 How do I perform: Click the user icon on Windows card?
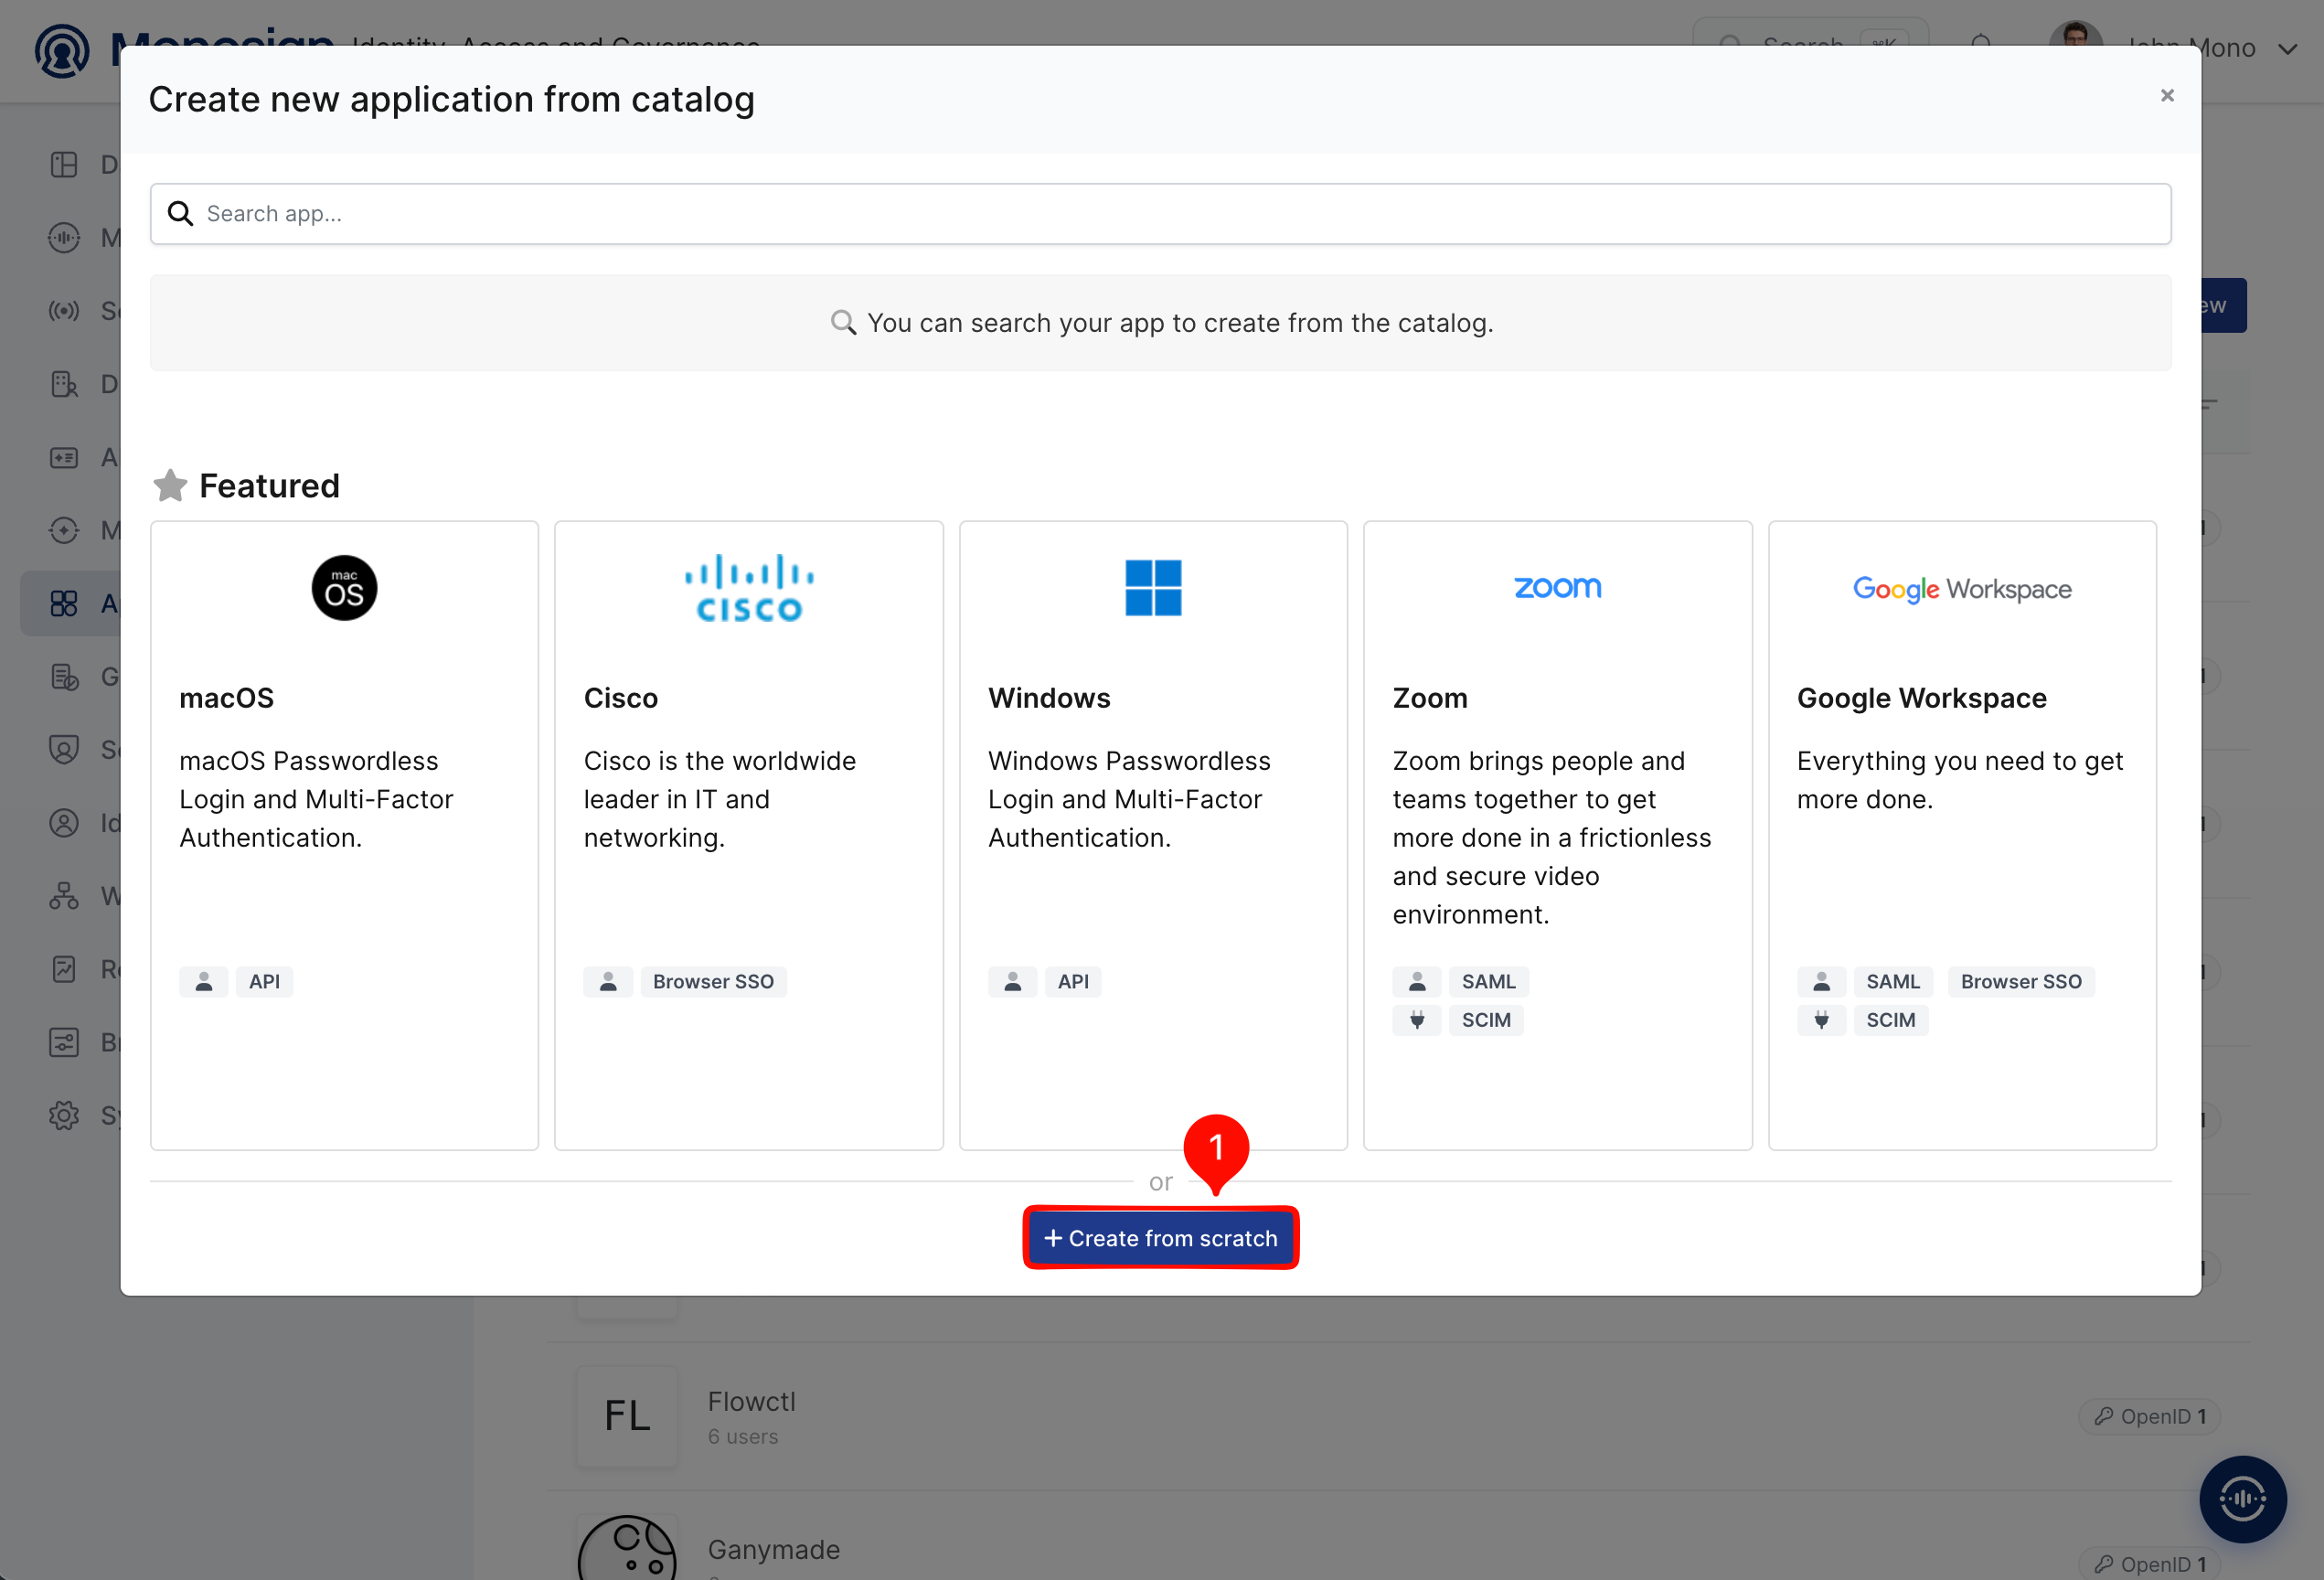(1012, 982)
